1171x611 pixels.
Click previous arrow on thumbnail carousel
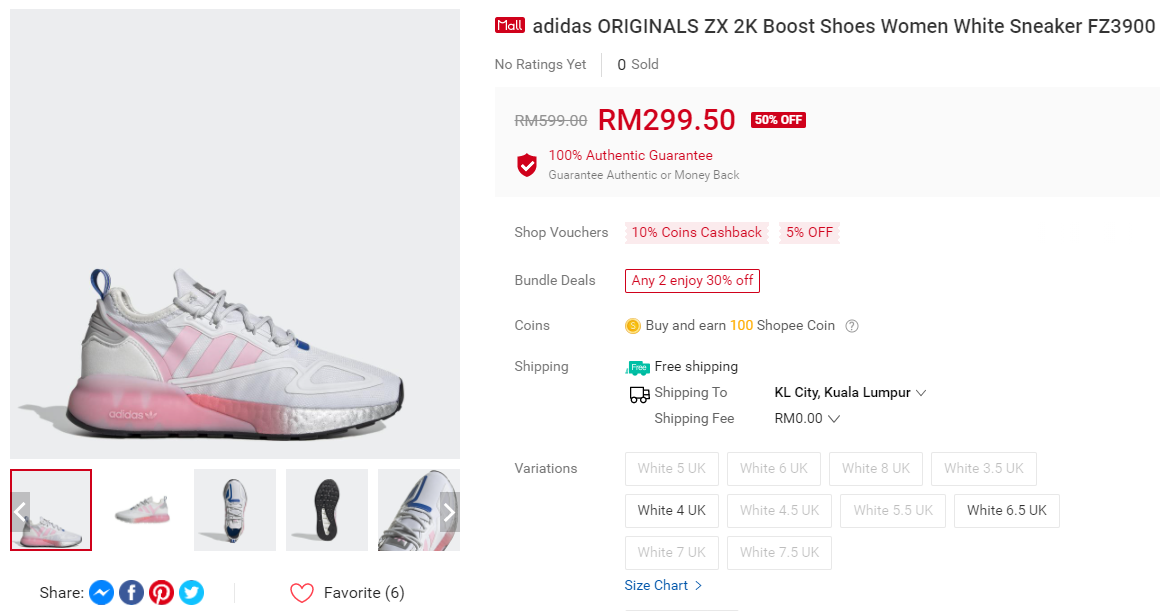coord(20,512)
